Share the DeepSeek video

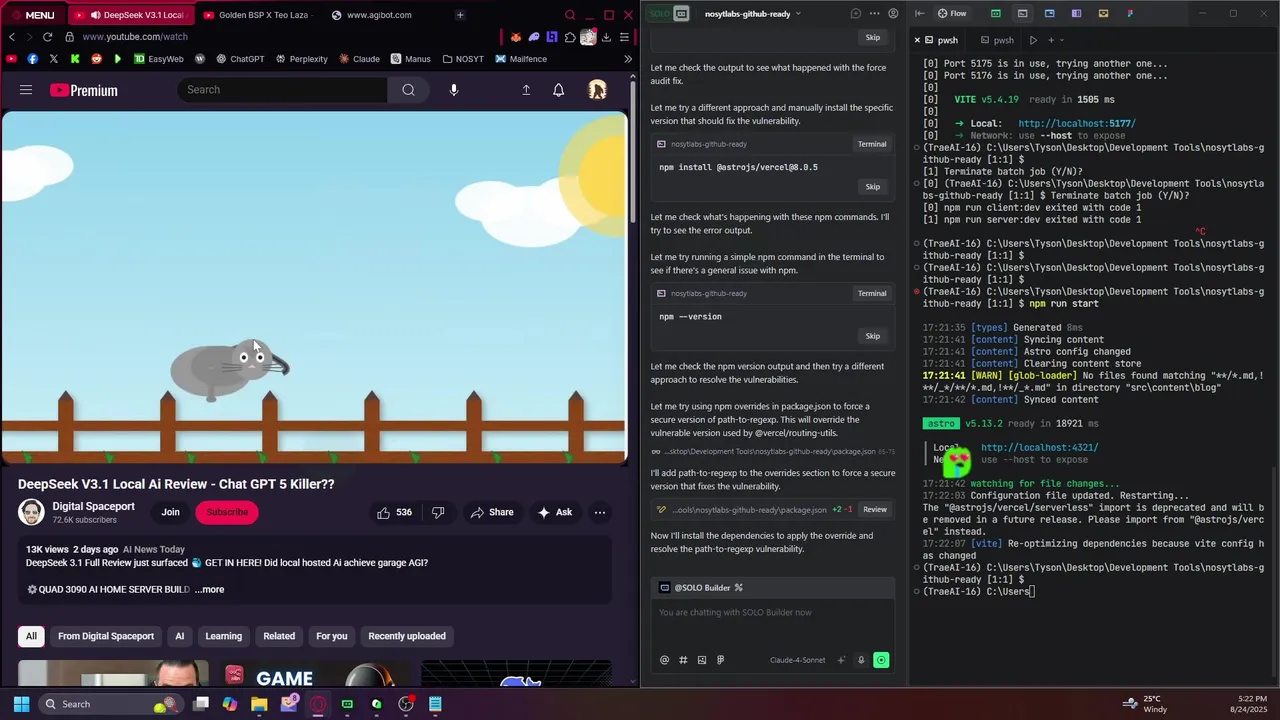pyautogui.click(x=492, y=512)
